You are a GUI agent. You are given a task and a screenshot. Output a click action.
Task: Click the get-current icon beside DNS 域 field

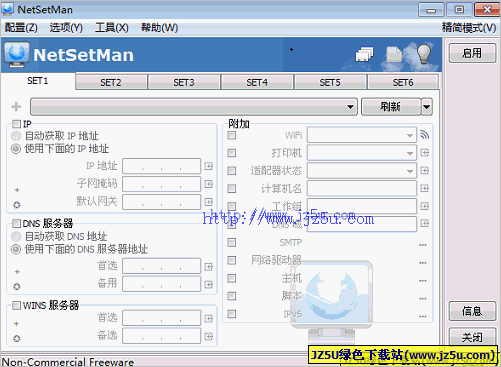(x=424, y=223)
